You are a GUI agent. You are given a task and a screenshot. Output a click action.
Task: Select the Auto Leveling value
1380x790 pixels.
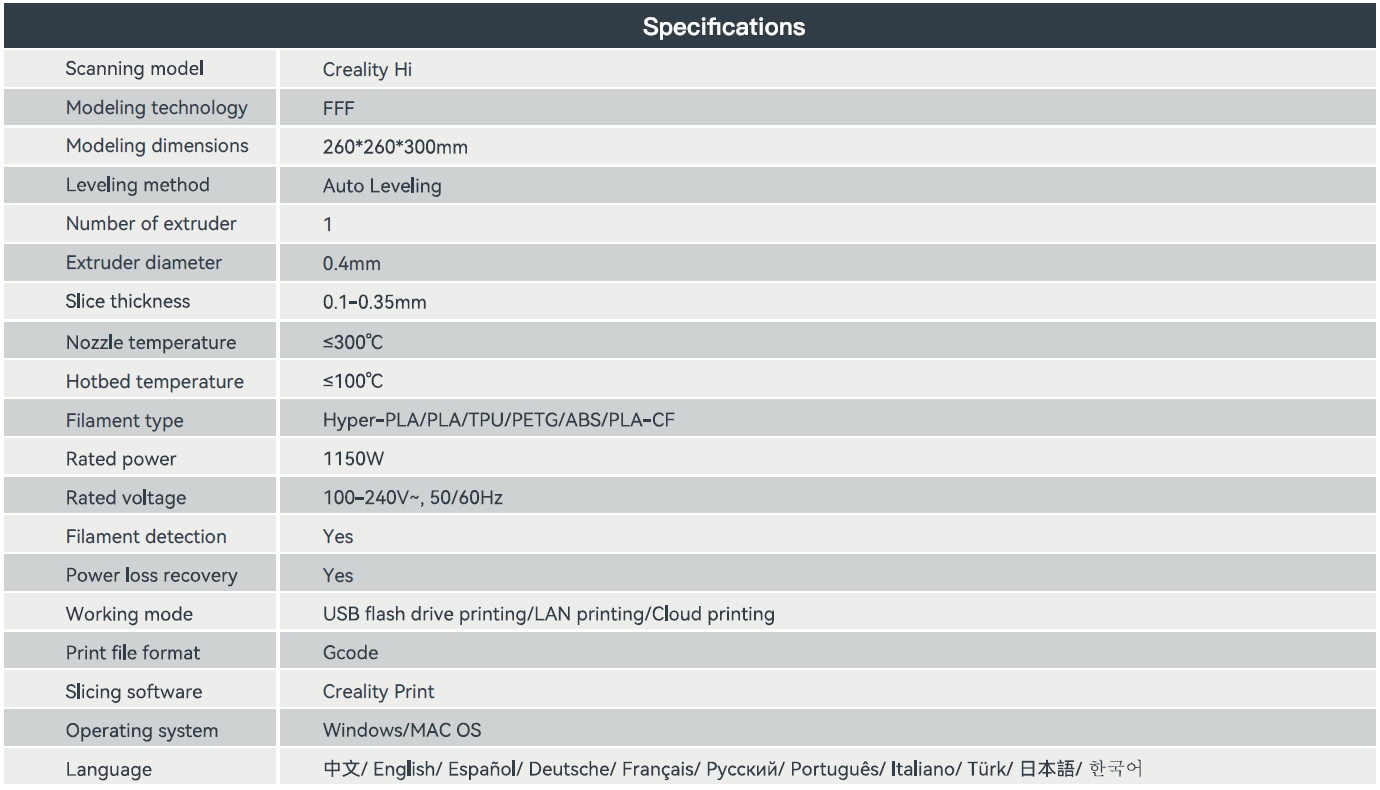(382, 186)
